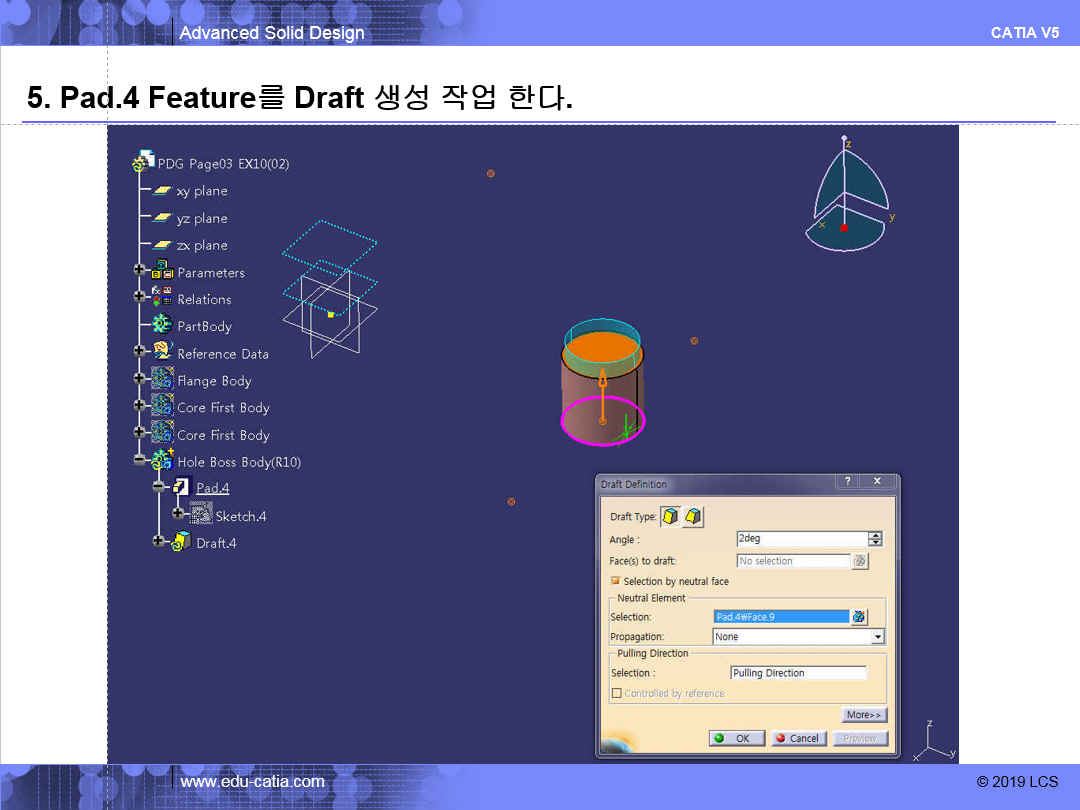The image size is (1080, 810).
Task: Select Reference Data in the specification tree
Action: pyautogui.click(x=222, y=353)
